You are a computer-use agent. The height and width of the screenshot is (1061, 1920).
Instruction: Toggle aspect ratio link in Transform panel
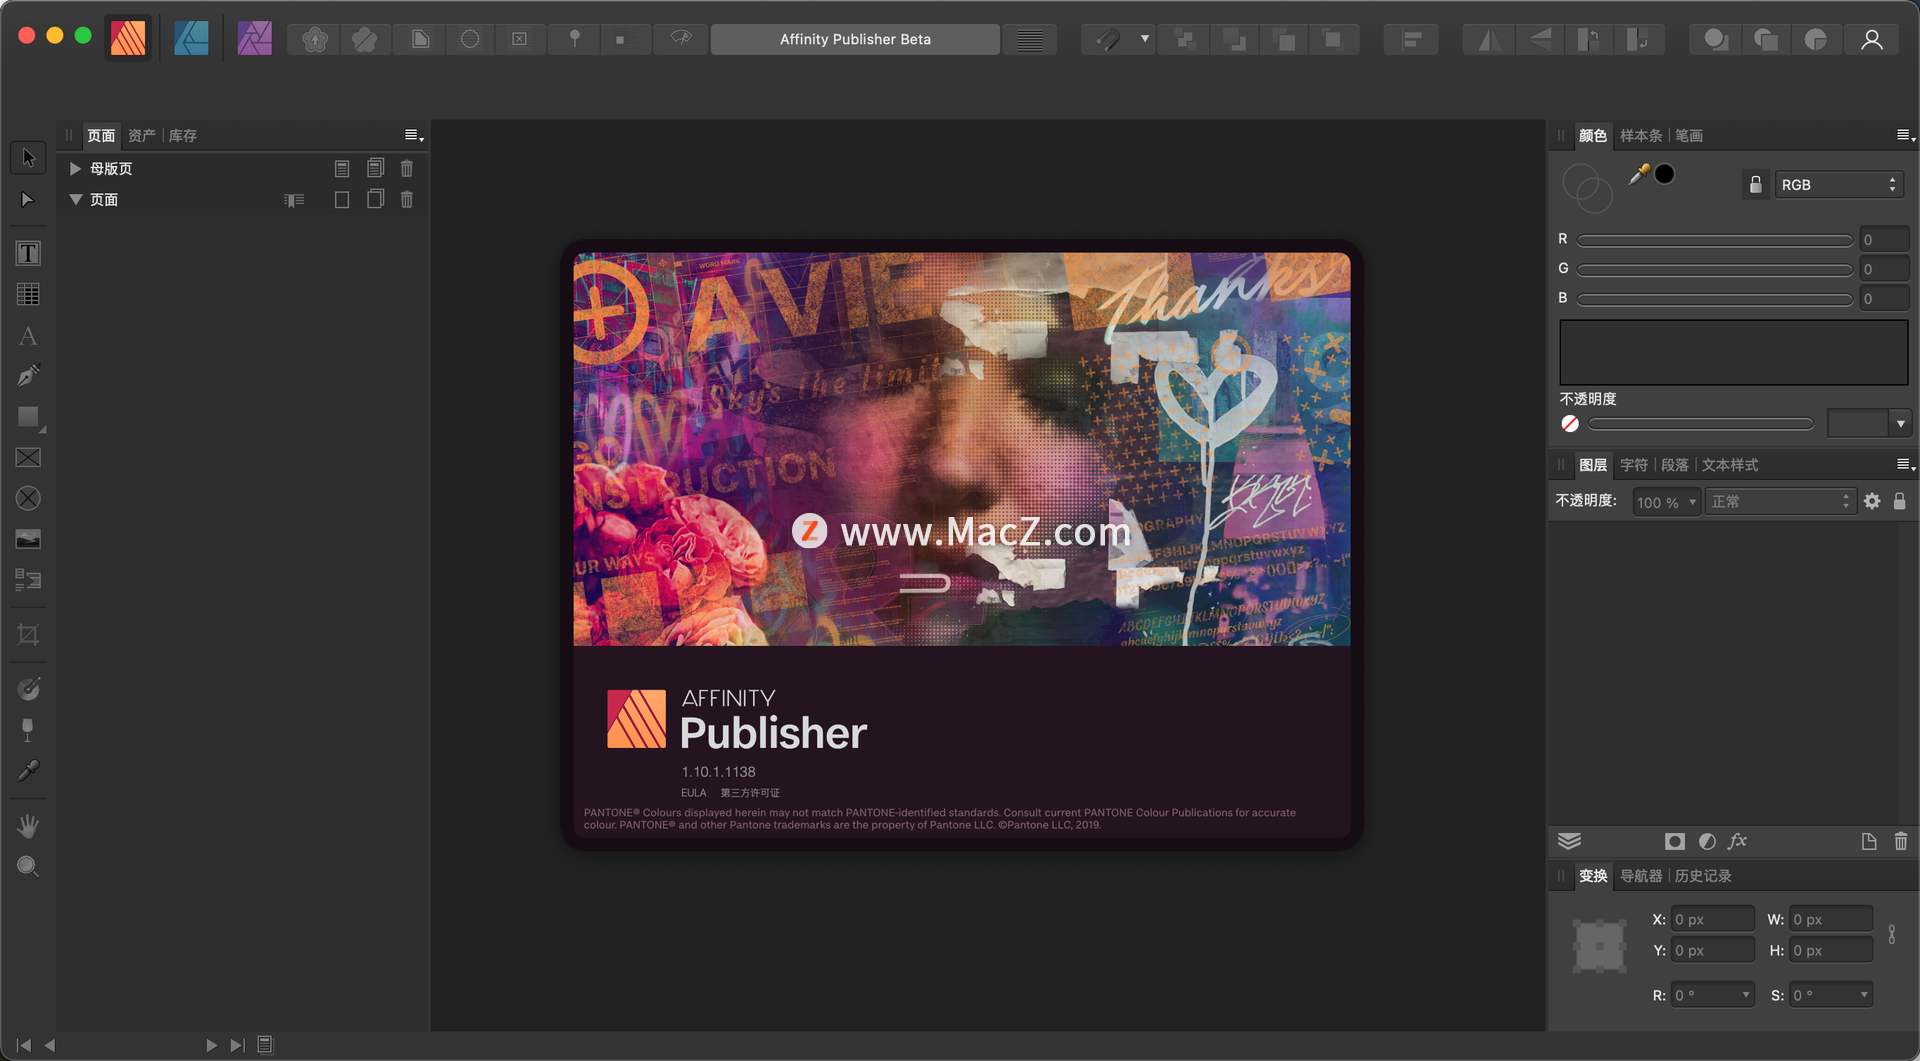1892,934
